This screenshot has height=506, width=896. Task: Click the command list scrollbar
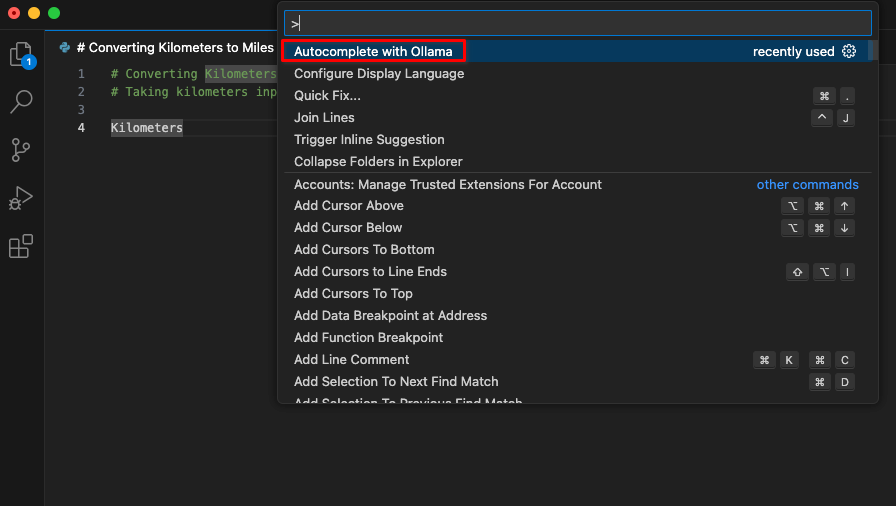point(873,50)
